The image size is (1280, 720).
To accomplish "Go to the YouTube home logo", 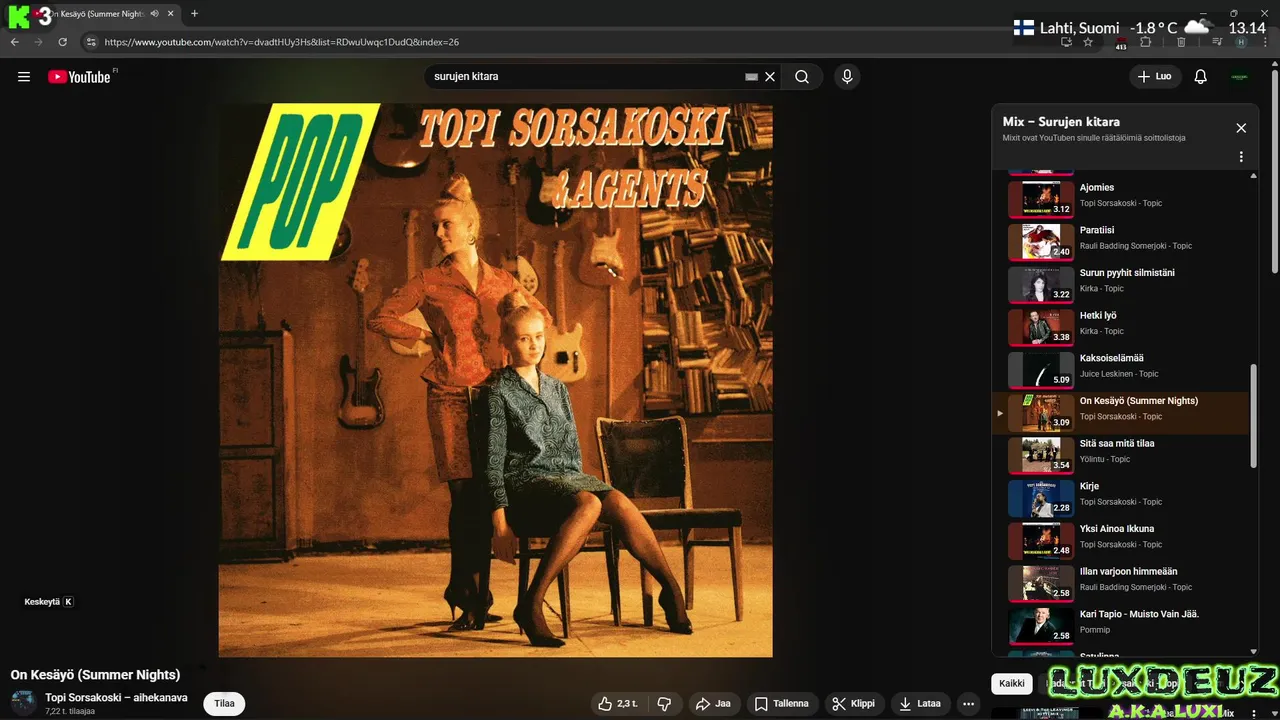I will [x=79, y=77].
